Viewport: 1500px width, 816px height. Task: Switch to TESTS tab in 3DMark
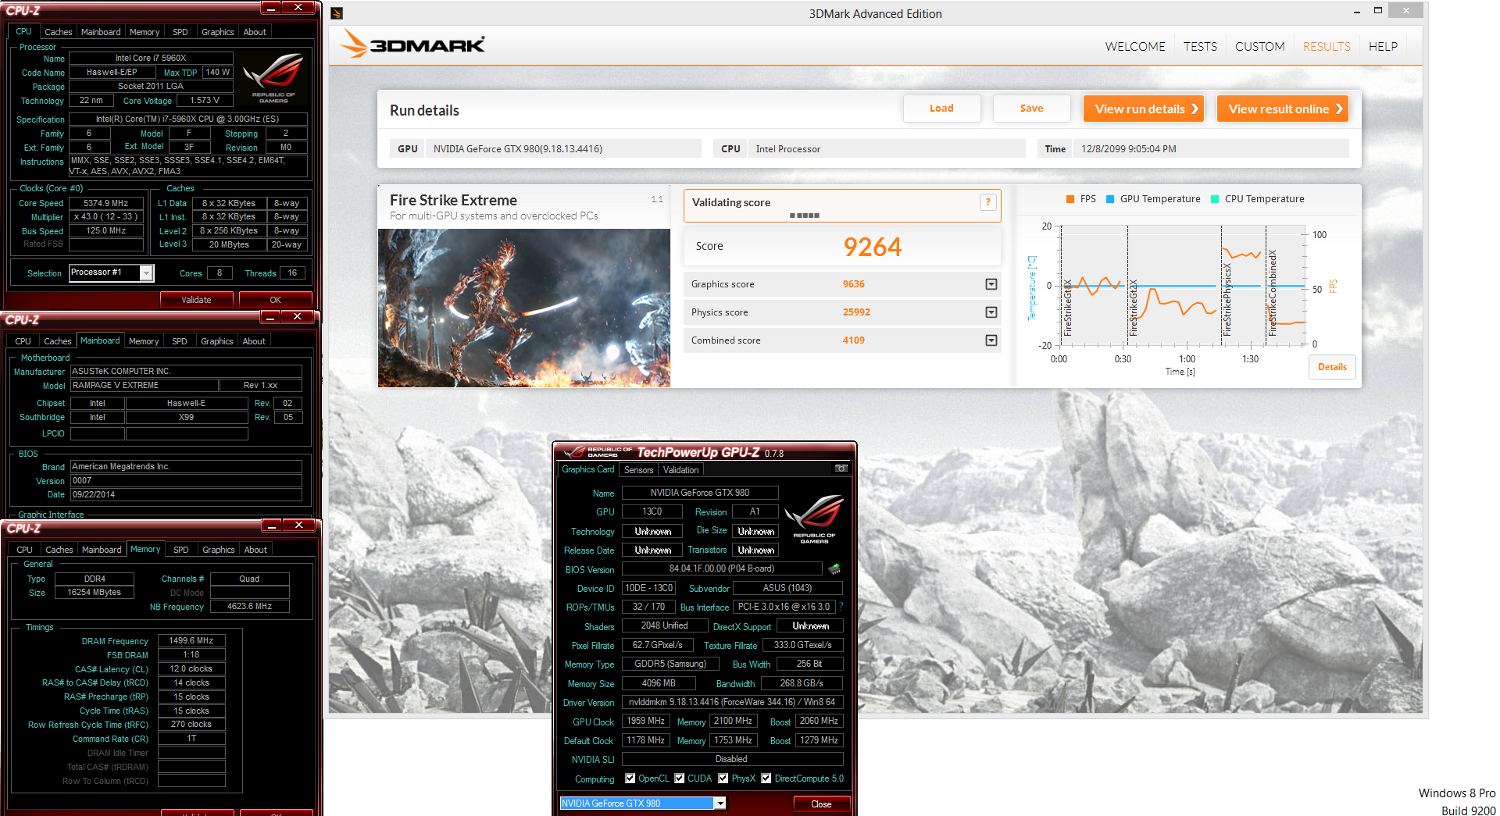point(1200,46)
